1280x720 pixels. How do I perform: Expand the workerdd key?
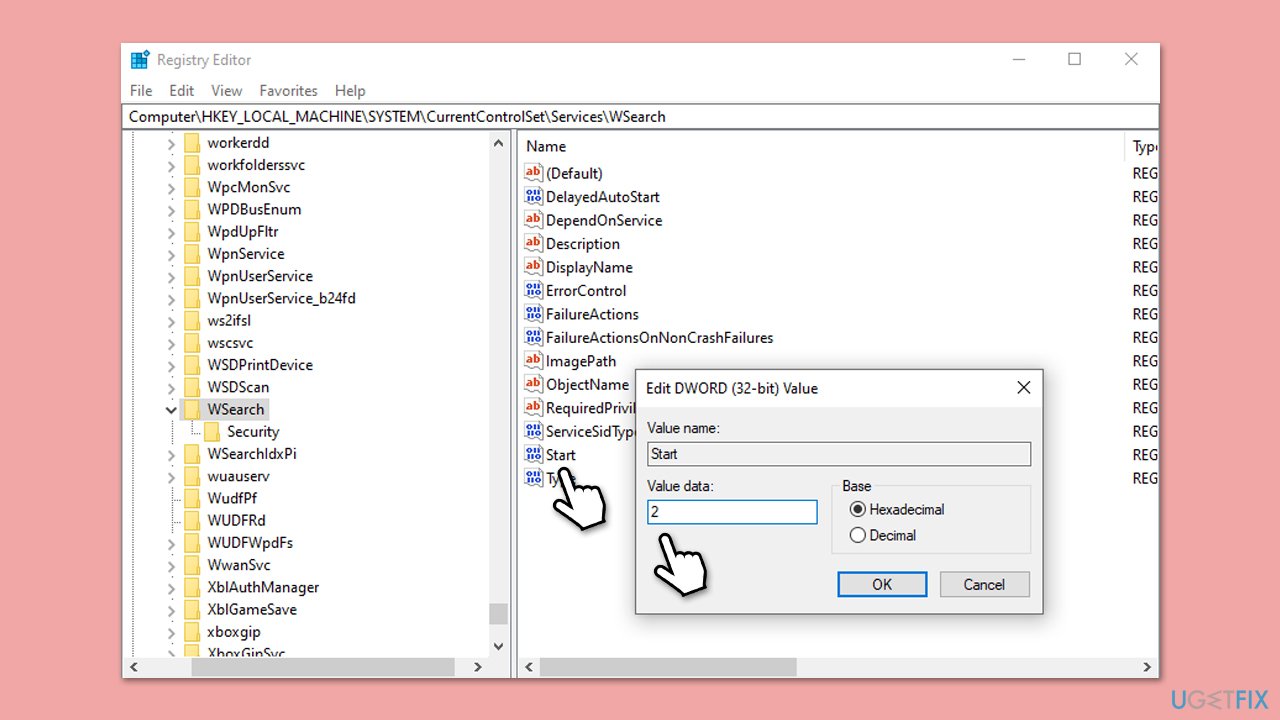coord(171,143)
